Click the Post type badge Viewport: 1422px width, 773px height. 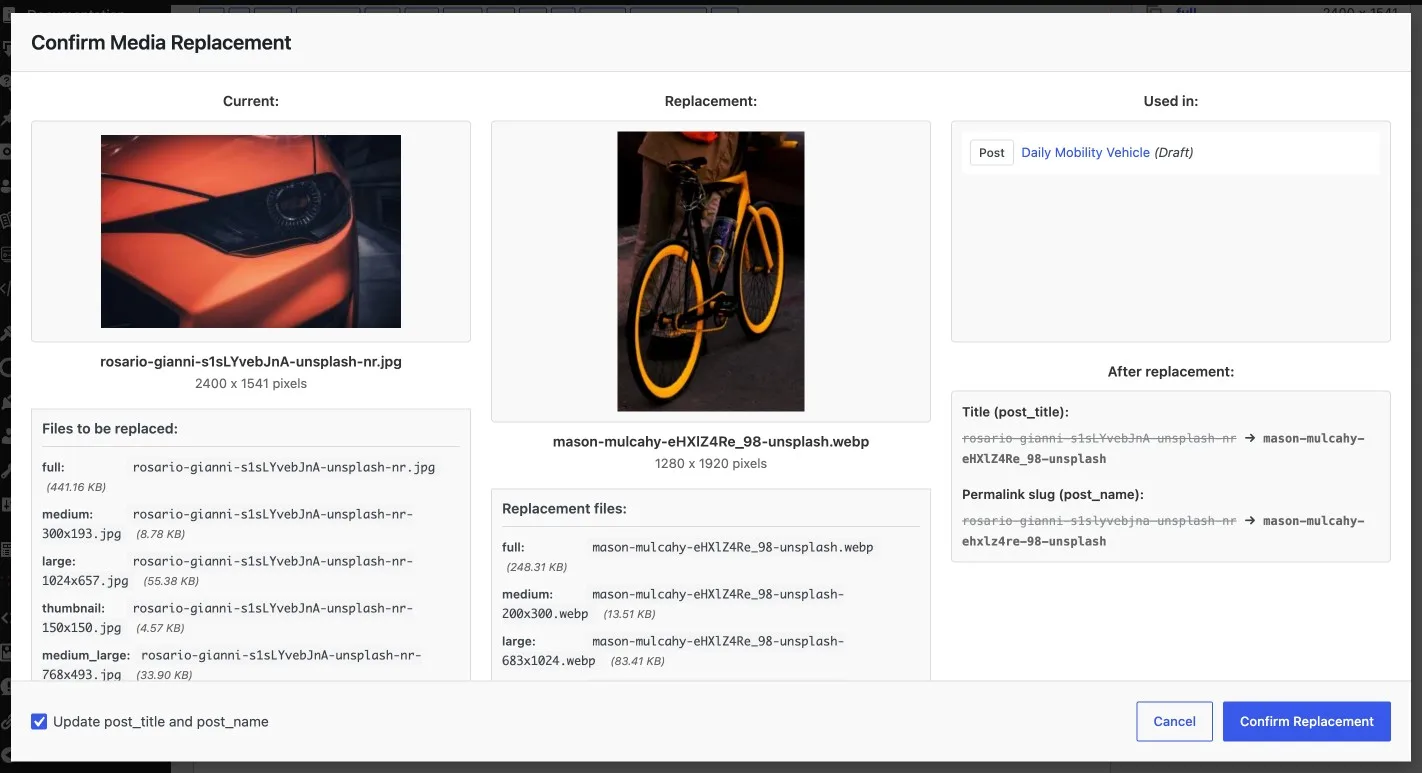click(x=992, y=152)
